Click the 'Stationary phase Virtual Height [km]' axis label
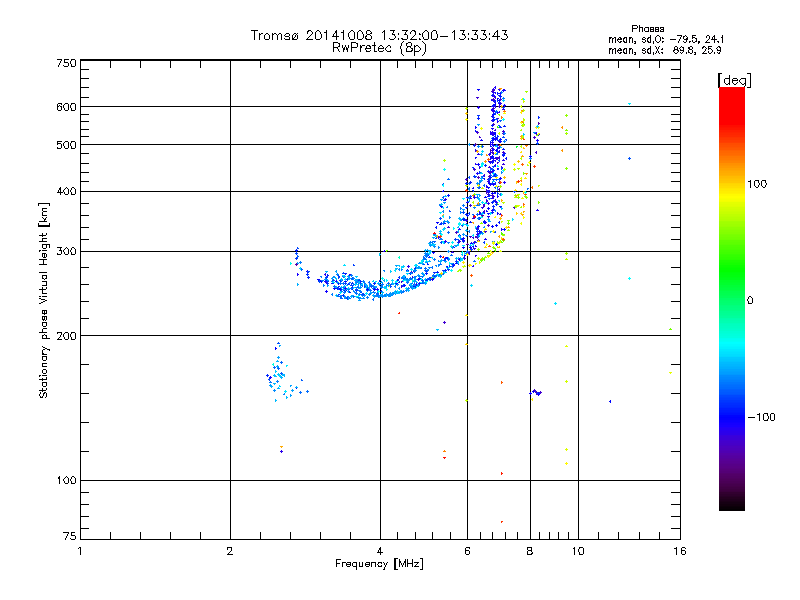This screenshot has width=800, height=600. (x=44, y=300)
